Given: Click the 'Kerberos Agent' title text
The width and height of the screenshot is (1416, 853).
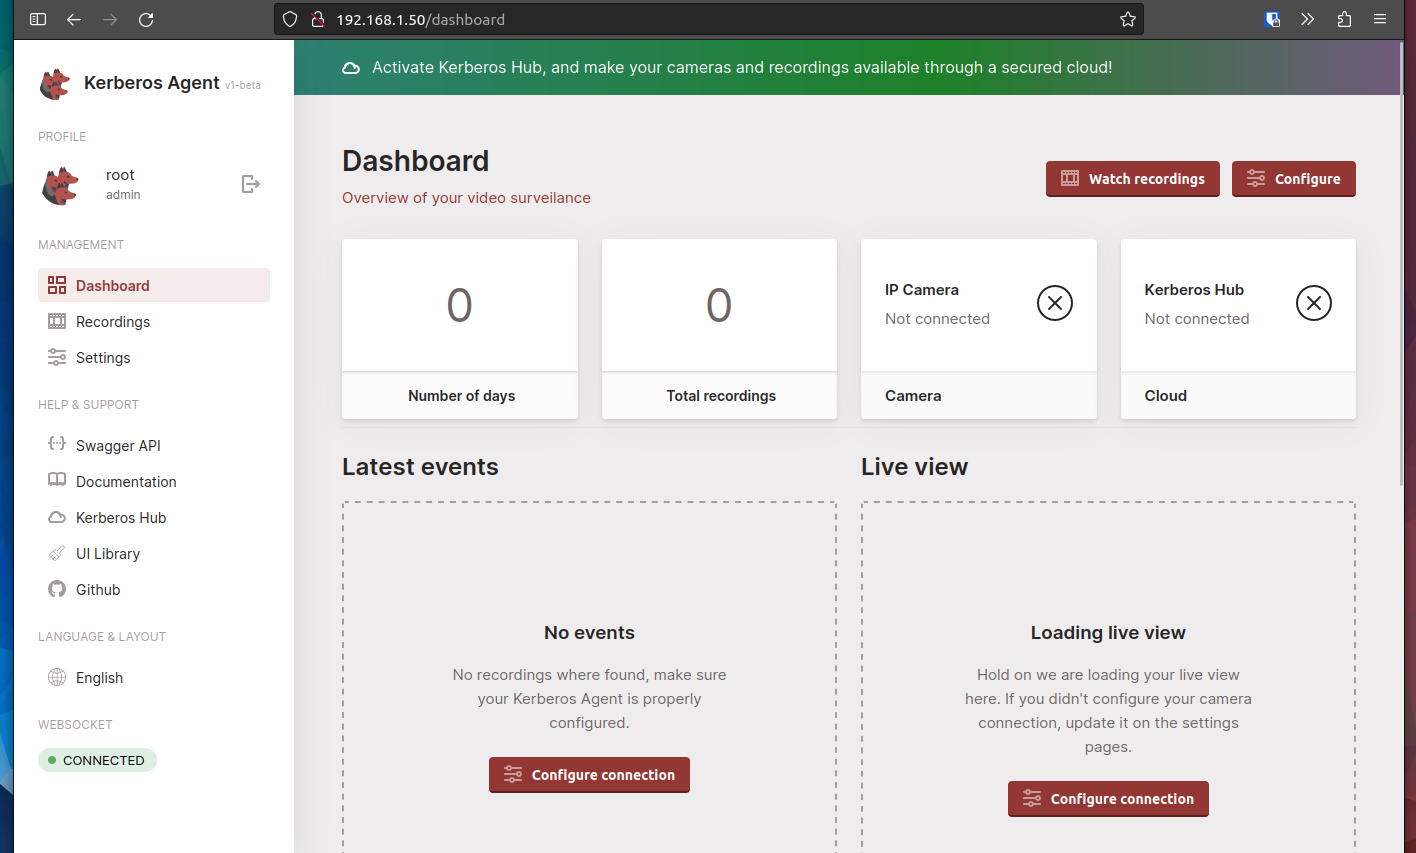Looking at the screenshot, I should click(x=152, y=83).
